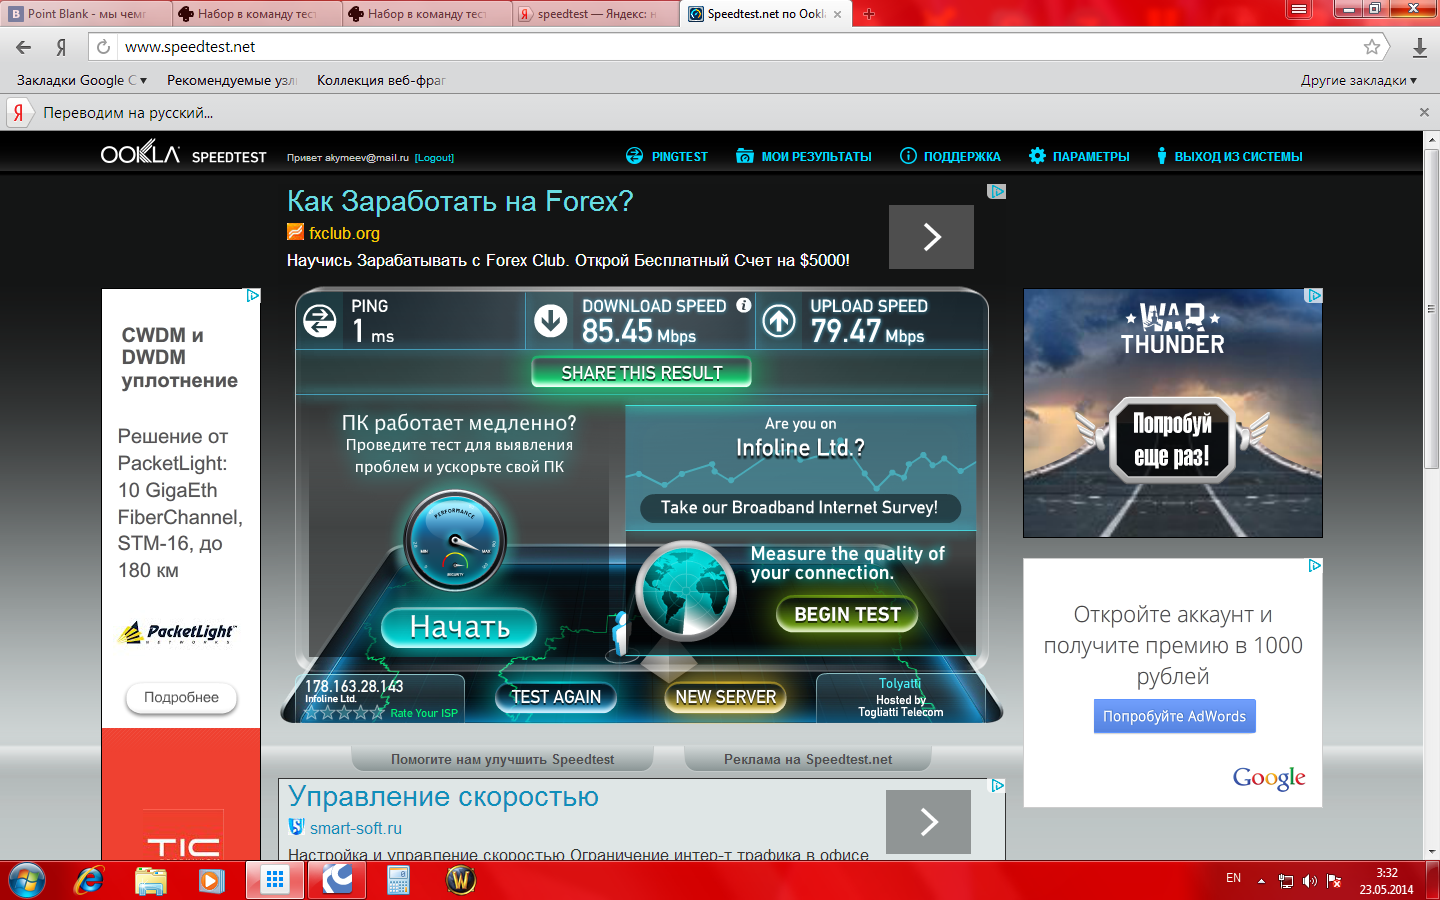The height and width of the screenshot is (900, 1440).
Task: Click the download speed arrow icon
Action: click(551, 321)
